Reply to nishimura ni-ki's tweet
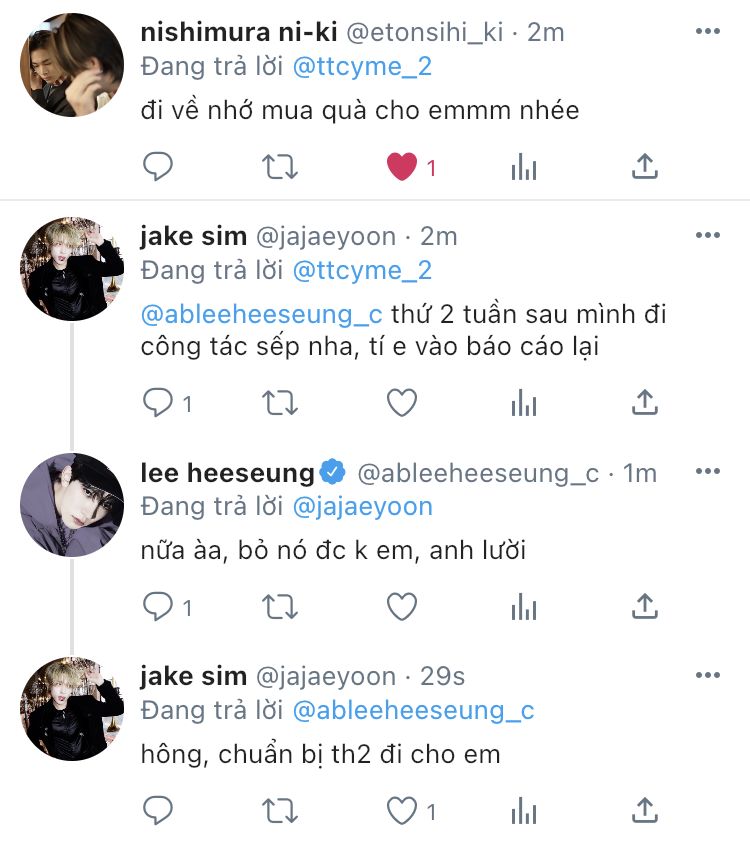 [158, 166]
